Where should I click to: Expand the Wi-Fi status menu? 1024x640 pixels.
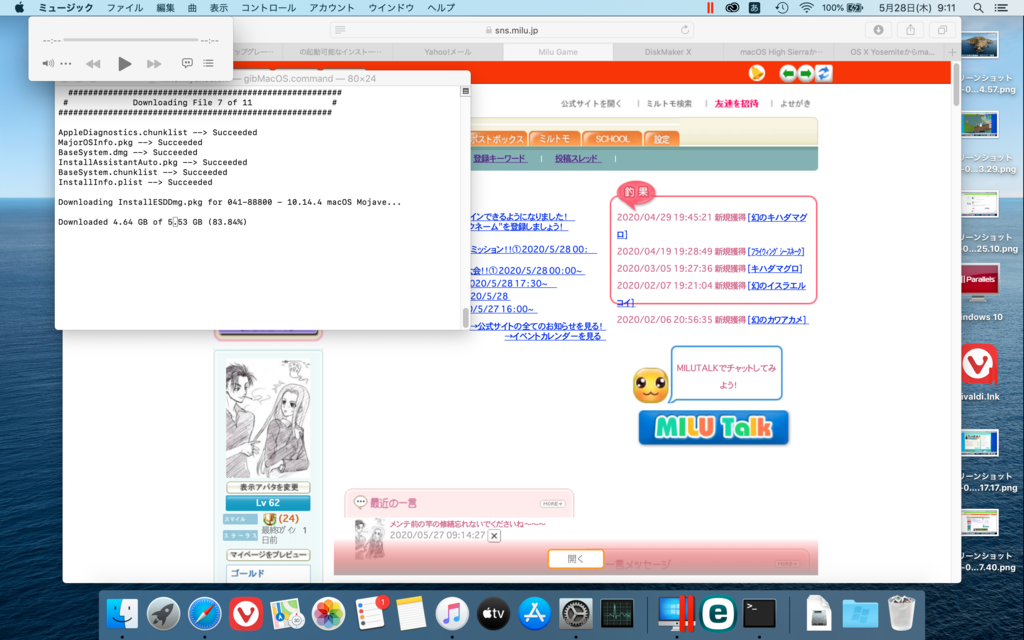coord(806,7)
